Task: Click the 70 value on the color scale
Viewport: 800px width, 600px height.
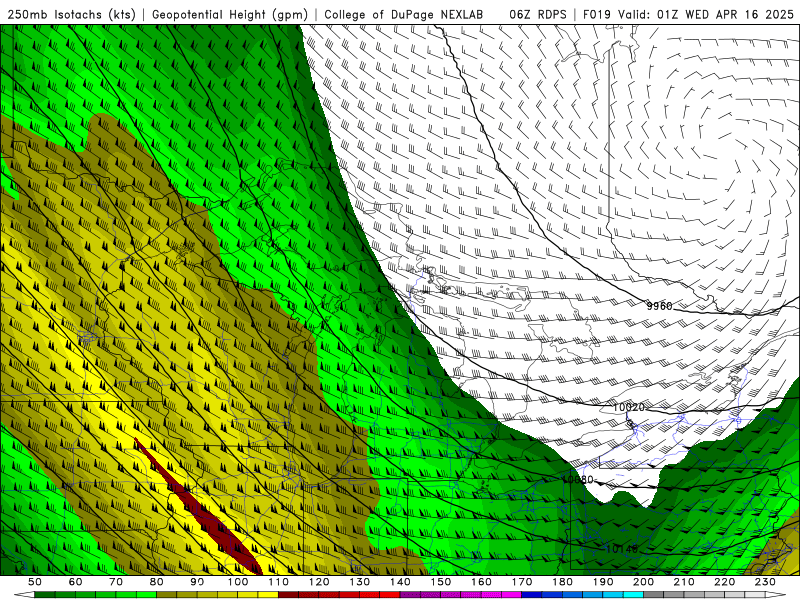Action: point(116,582)
